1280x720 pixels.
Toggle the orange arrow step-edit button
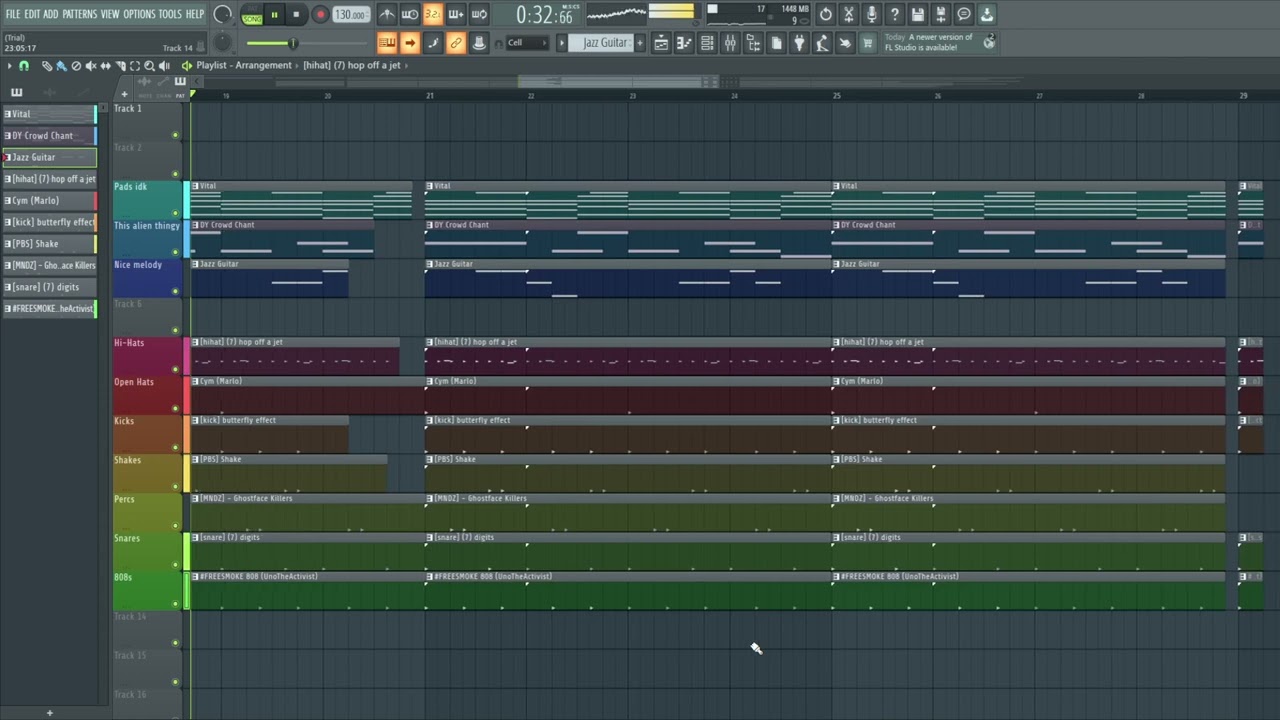pos(410,43)
